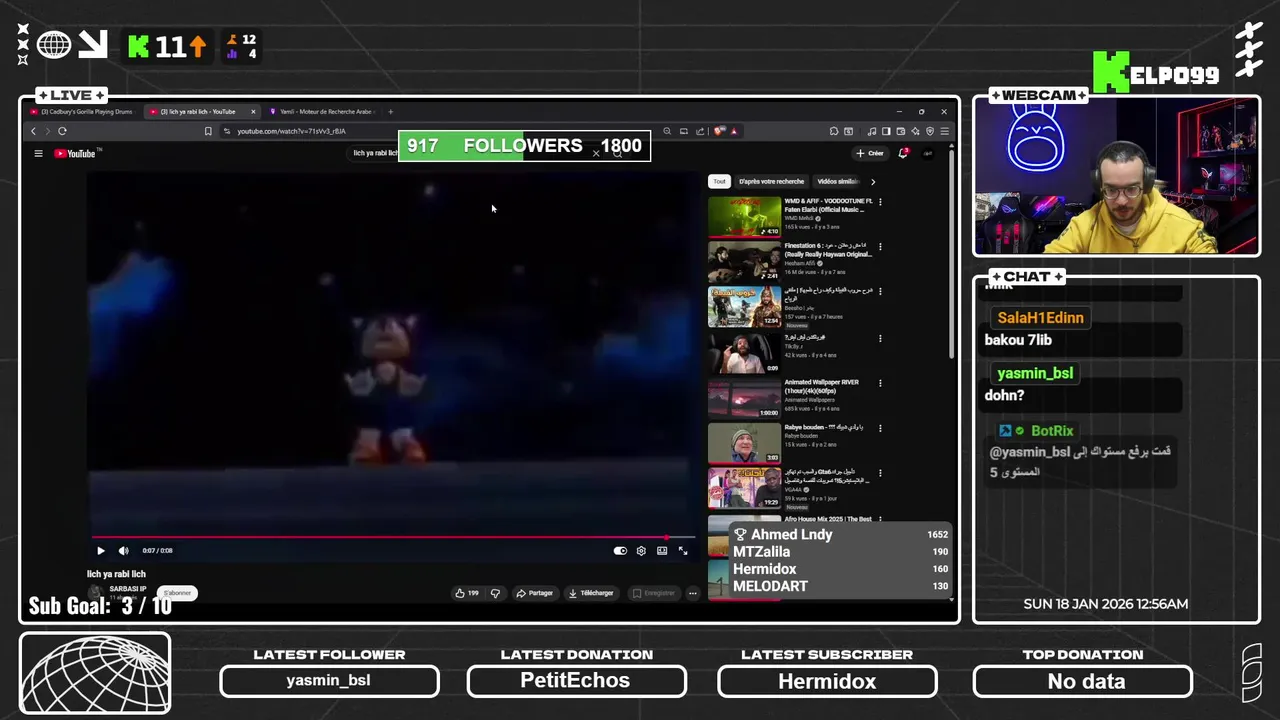Screen dimensions: 1280x720
Task: Seek on the red video progress bar
Action: 393,538
